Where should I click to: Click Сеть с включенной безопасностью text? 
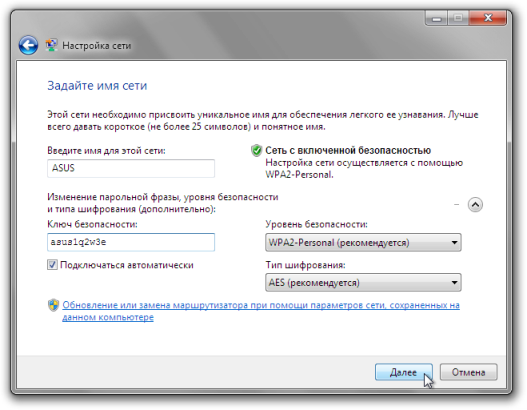(348, 150)
